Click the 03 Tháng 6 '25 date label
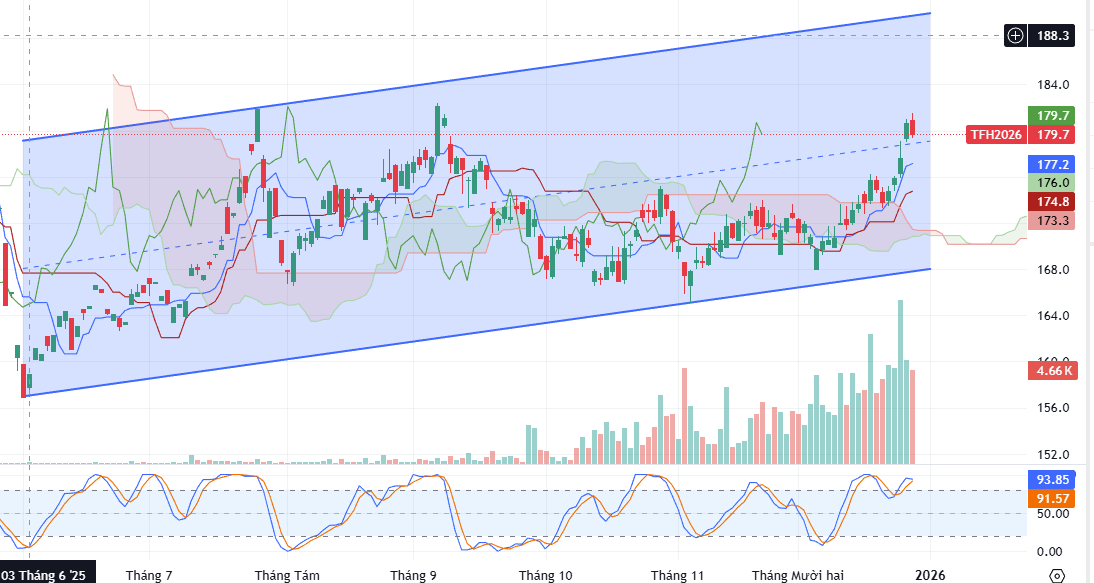 coord(47,576)
